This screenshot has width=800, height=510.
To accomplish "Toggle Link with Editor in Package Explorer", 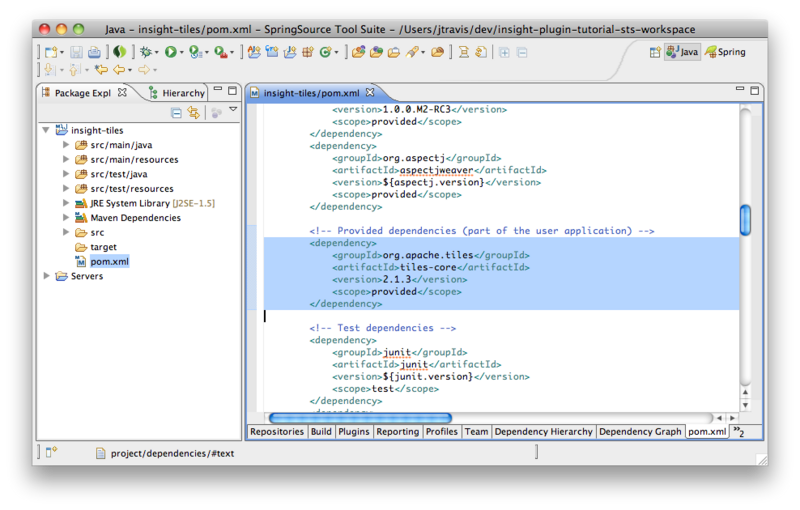I will (x=193, y=112).
